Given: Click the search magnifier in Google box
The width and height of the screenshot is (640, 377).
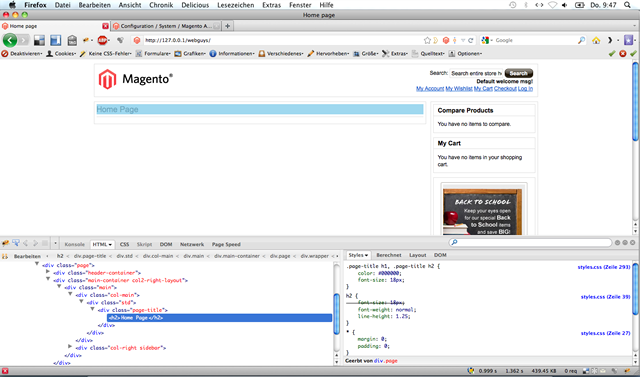Looking at the screenshot, I should click(581, 40).
